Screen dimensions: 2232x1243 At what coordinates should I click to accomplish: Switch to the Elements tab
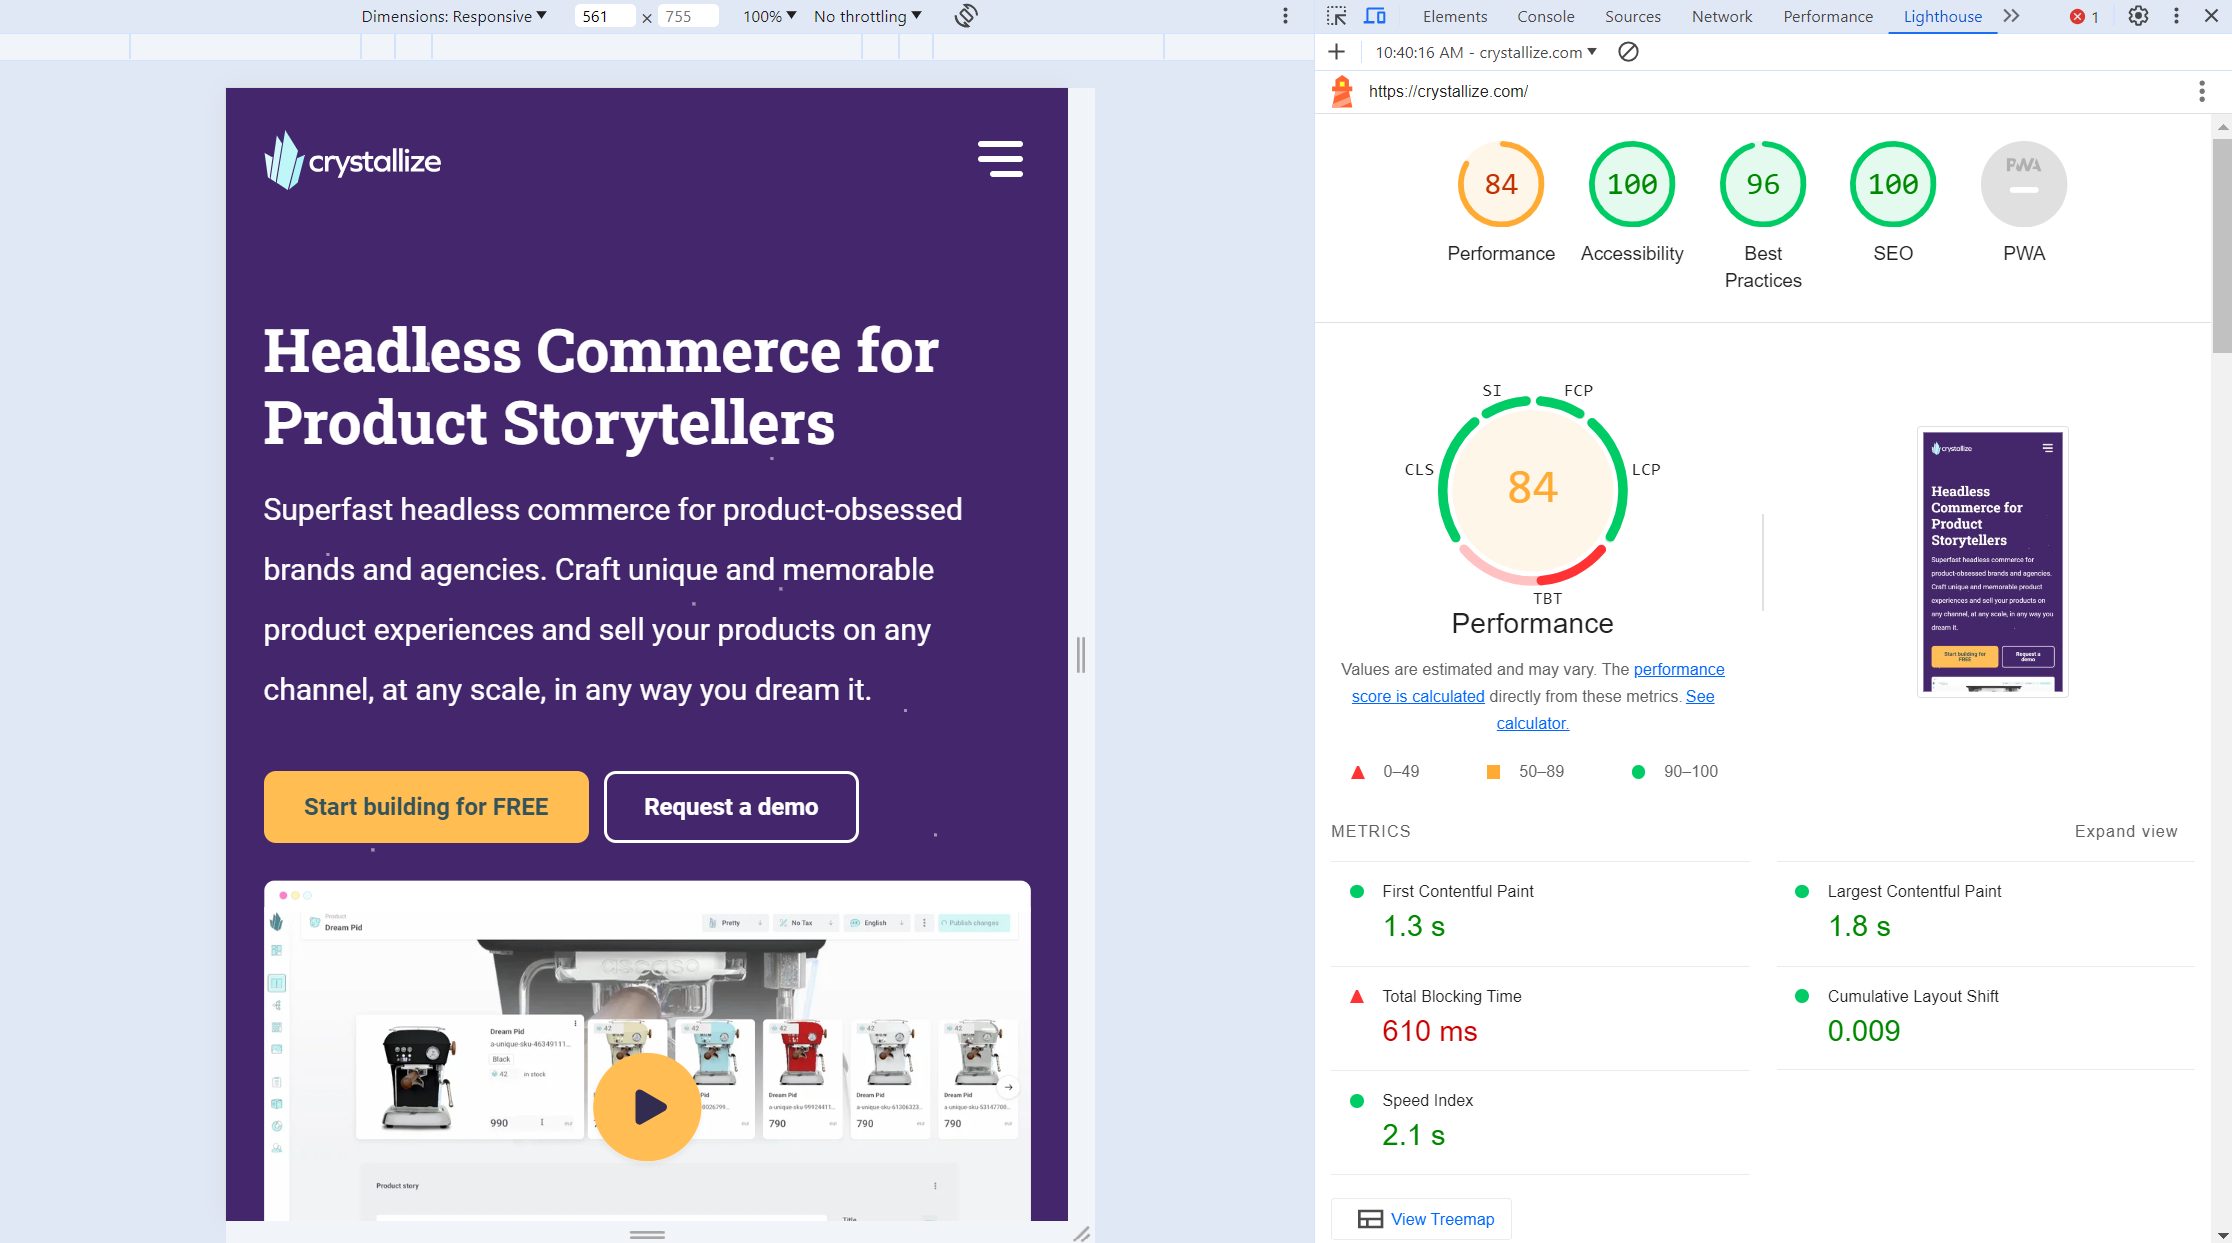click(1455, 16)
